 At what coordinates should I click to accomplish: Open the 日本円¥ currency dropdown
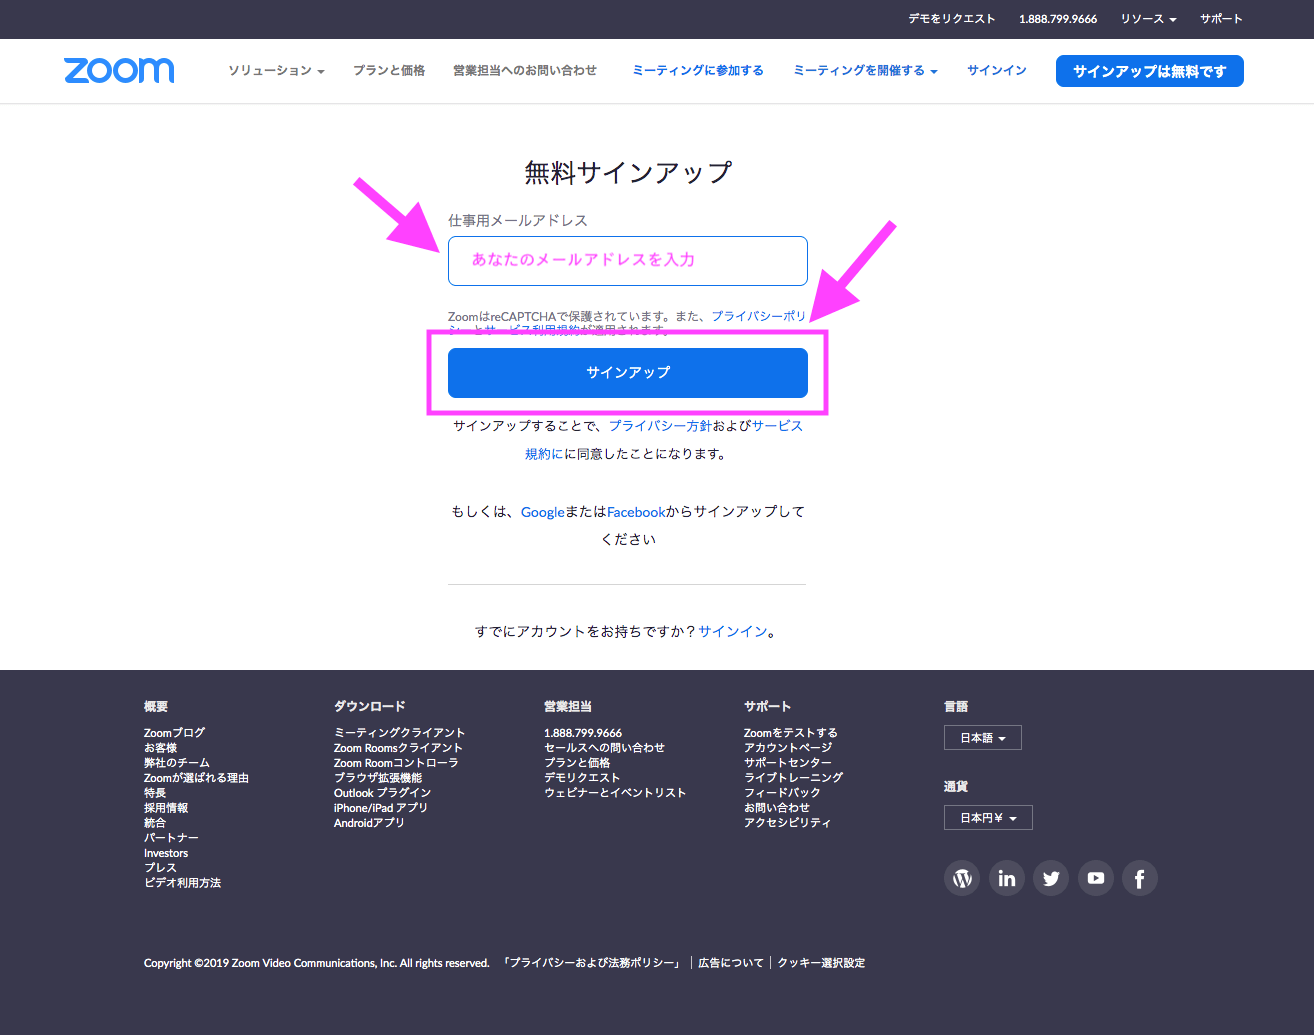pos(988,818)
